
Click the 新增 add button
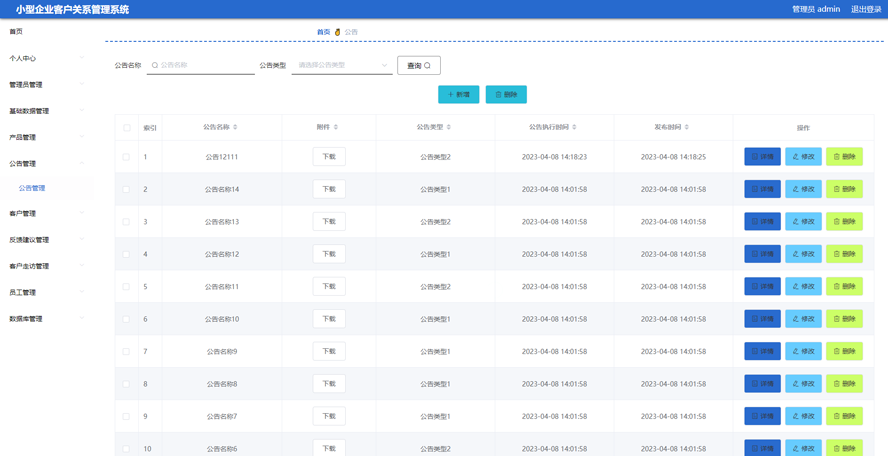coord(459,95)
